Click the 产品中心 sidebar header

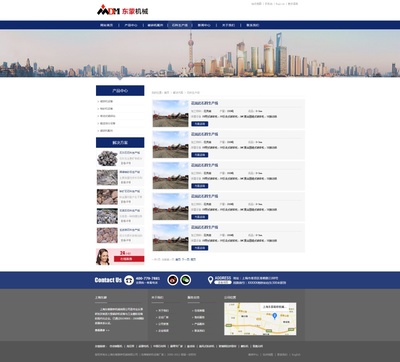tap(120, 91)
